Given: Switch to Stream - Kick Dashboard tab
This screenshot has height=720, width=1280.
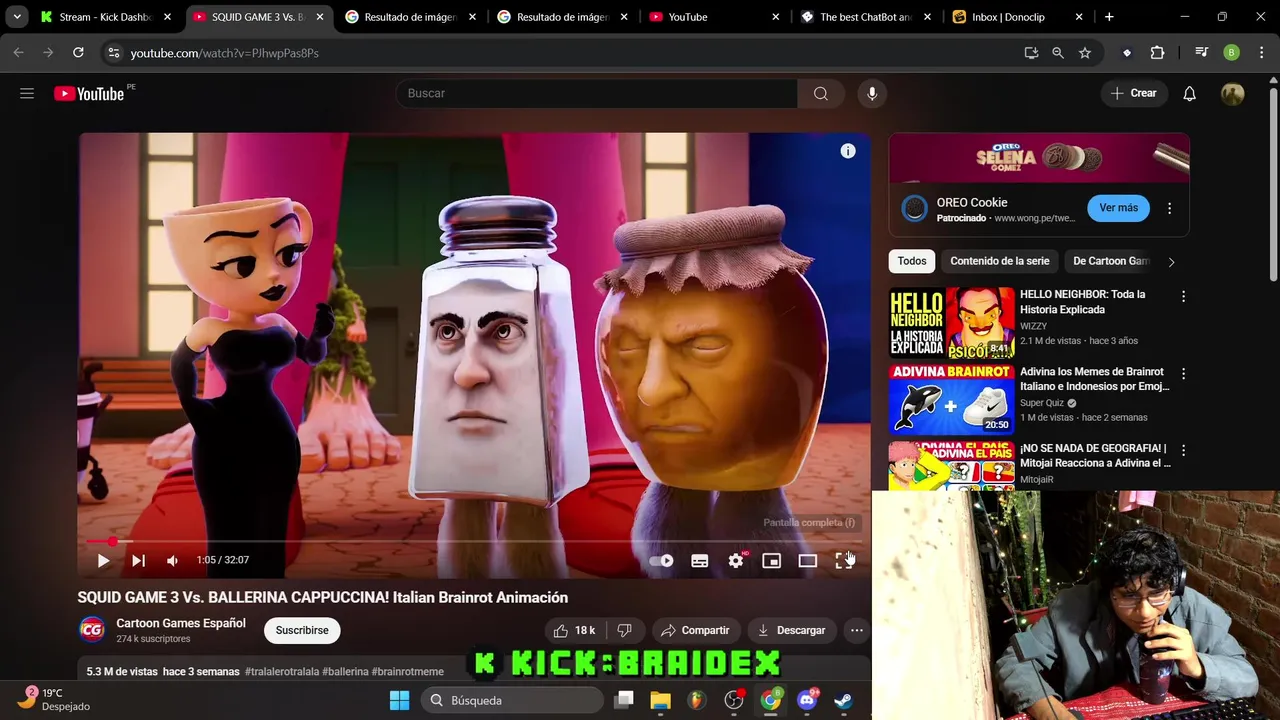Looking at the screenshot, I should tap(106, 17).
